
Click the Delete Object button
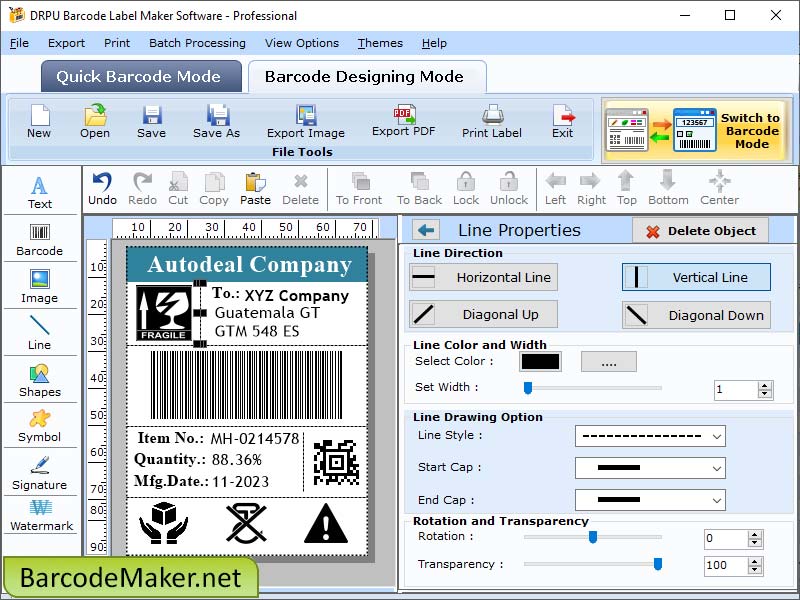click(701, 231)
